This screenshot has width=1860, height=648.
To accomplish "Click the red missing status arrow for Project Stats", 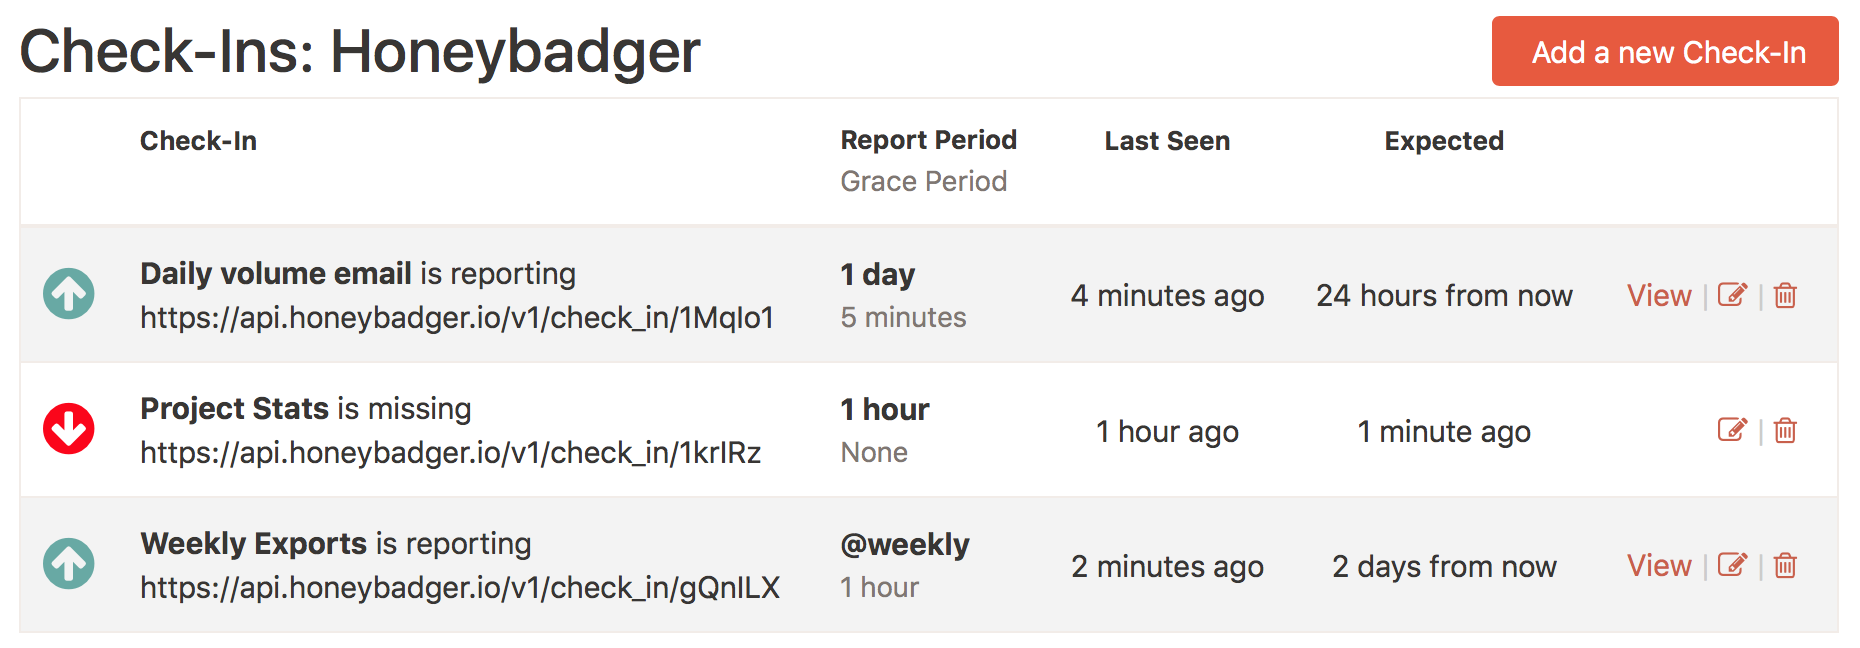I will tap(68, 430).
